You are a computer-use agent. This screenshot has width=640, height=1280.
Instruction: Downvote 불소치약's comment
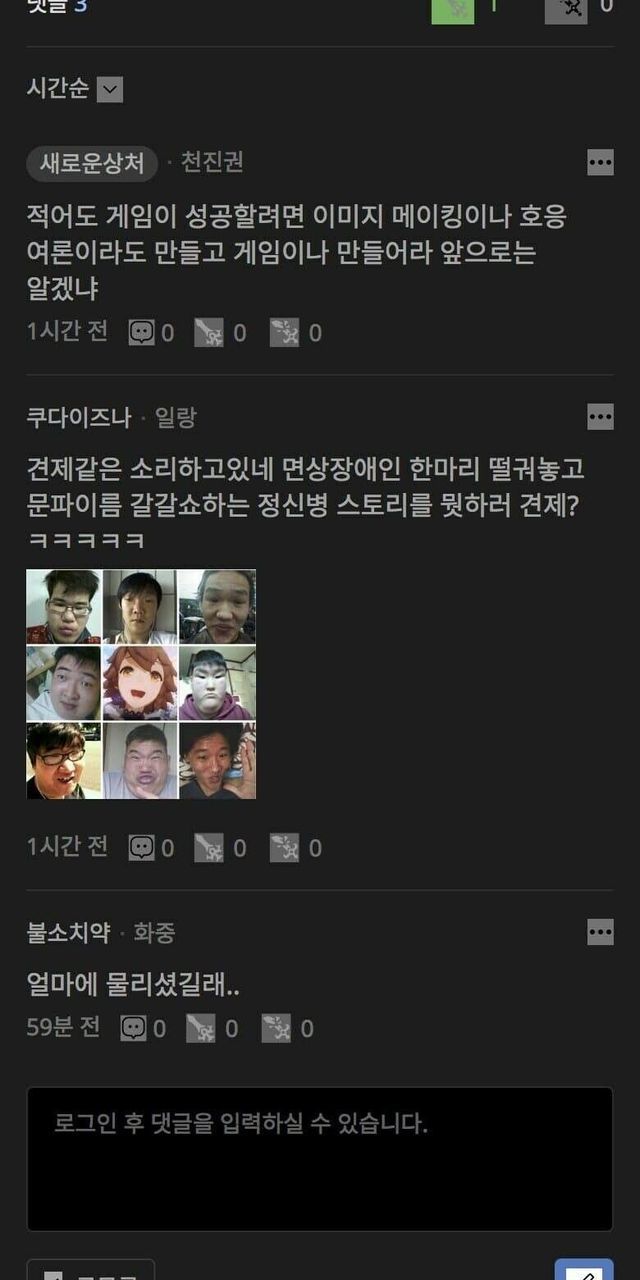point(276,1028)
